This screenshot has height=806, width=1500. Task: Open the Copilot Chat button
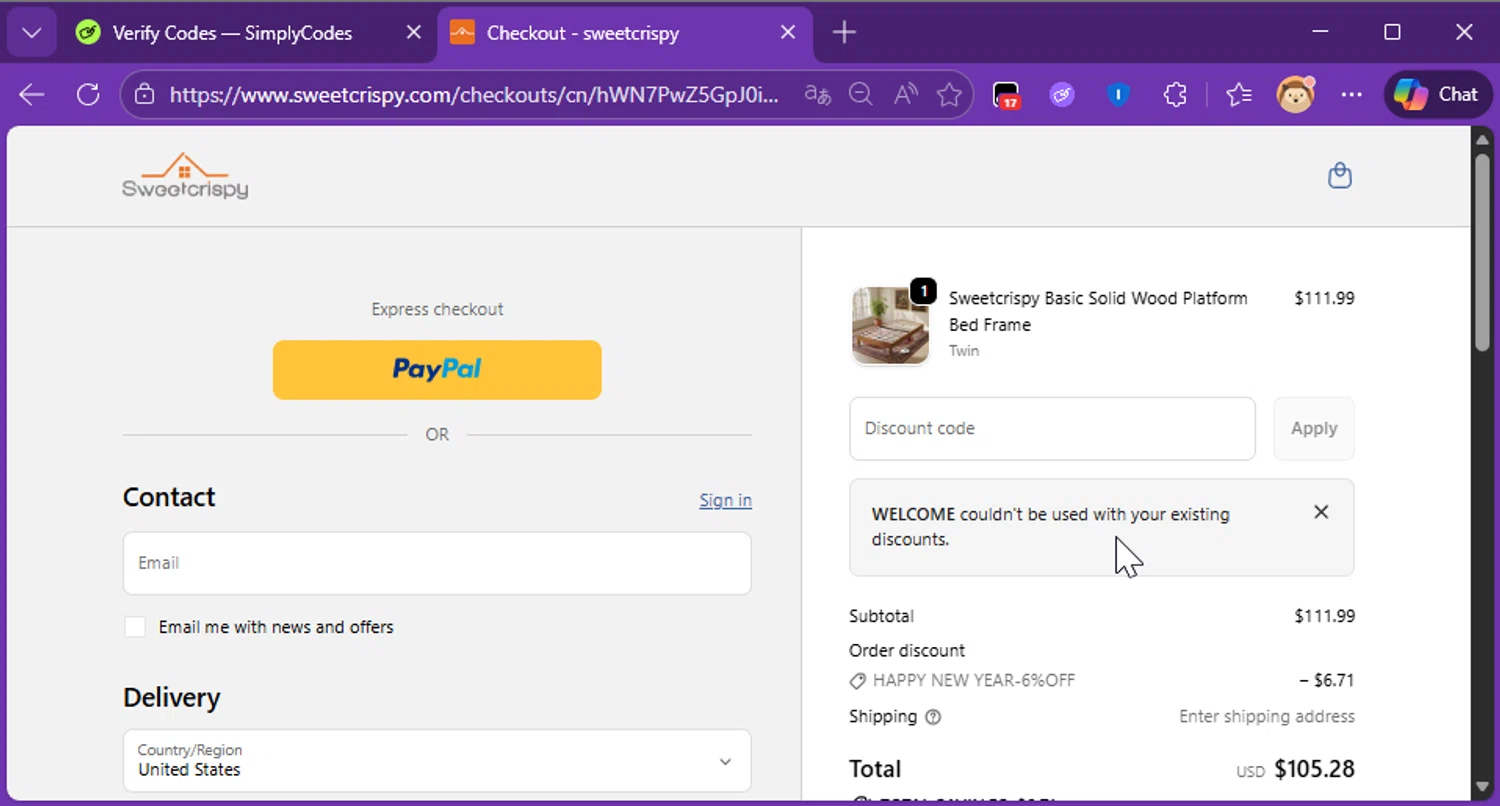[1437, 95]
